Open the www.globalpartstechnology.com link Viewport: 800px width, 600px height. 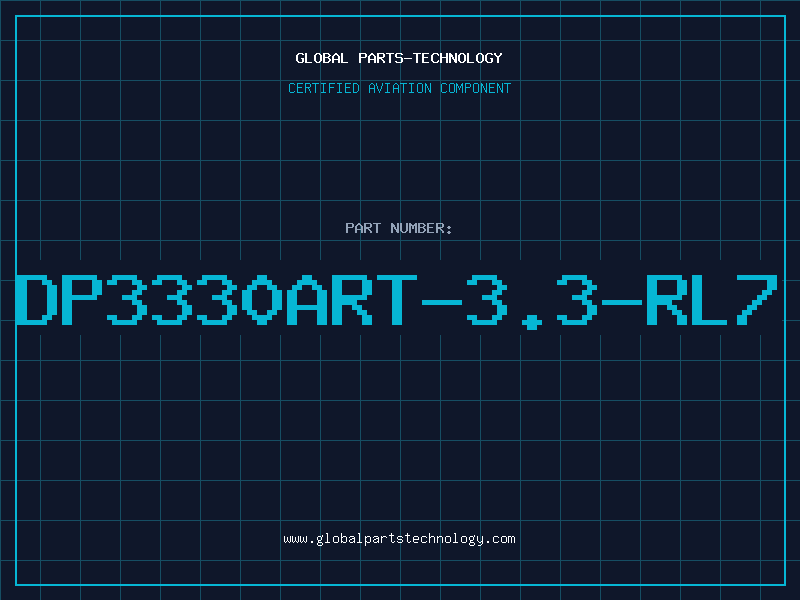point(399,539)
